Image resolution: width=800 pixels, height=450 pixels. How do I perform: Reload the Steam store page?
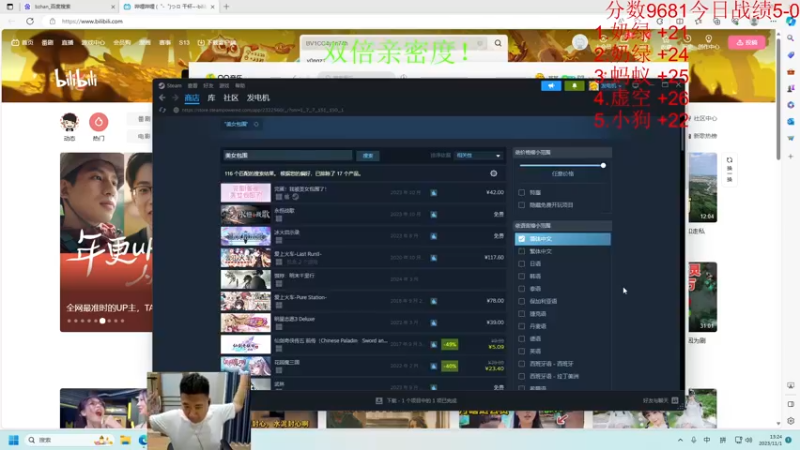[162, 110]
